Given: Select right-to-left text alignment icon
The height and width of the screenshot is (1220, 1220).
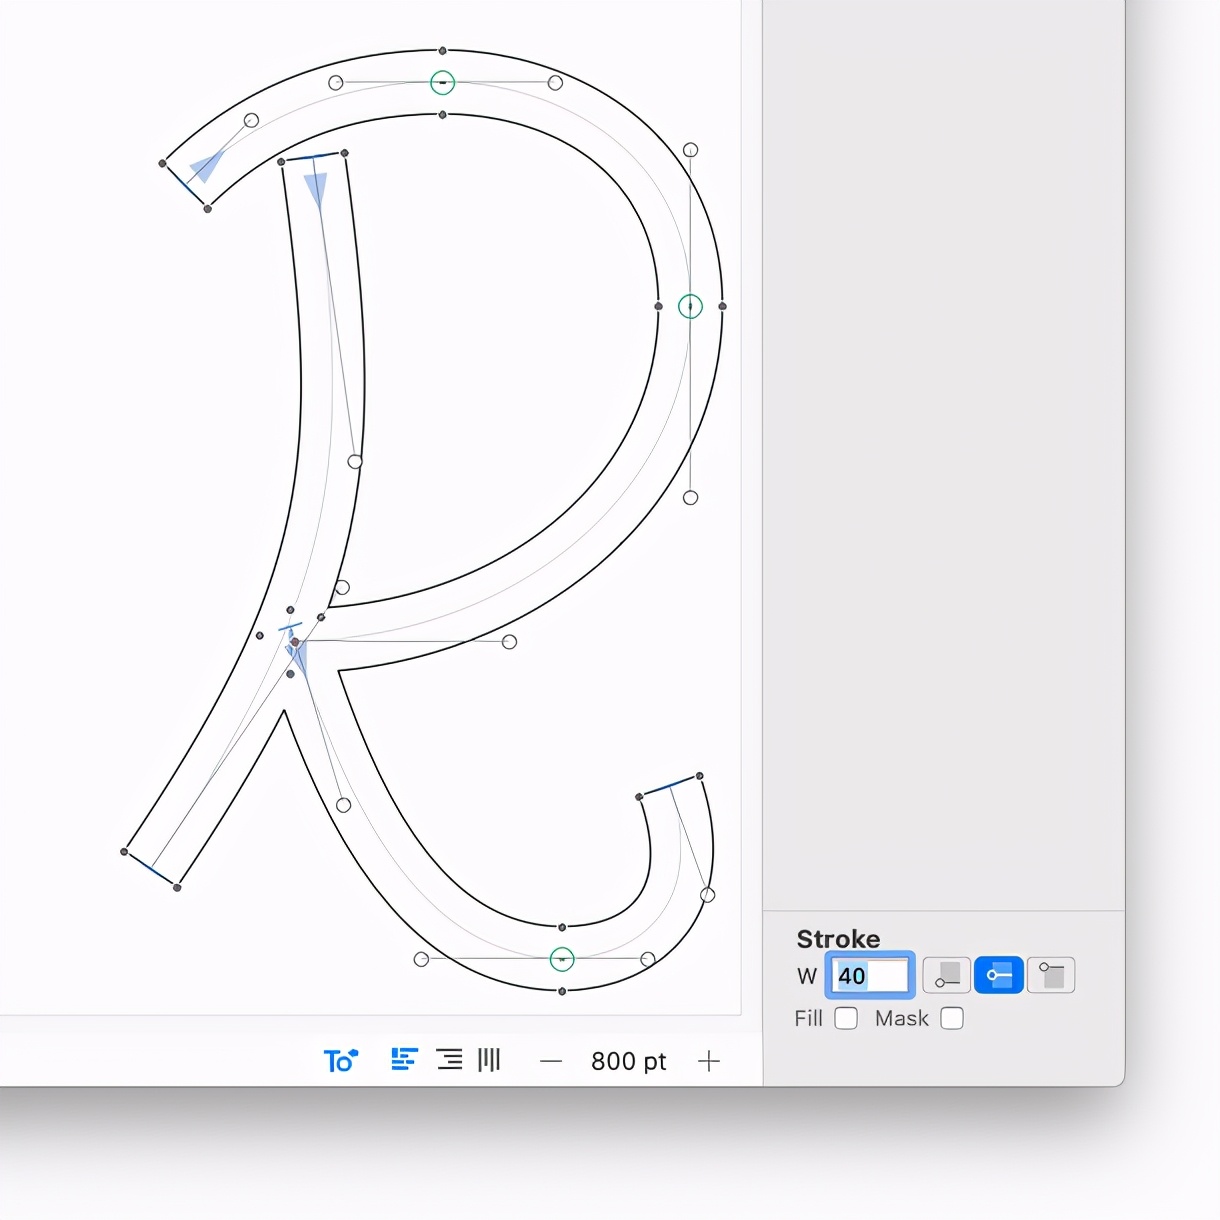Looking at the screenshot, I should (x=450, y=1059).
